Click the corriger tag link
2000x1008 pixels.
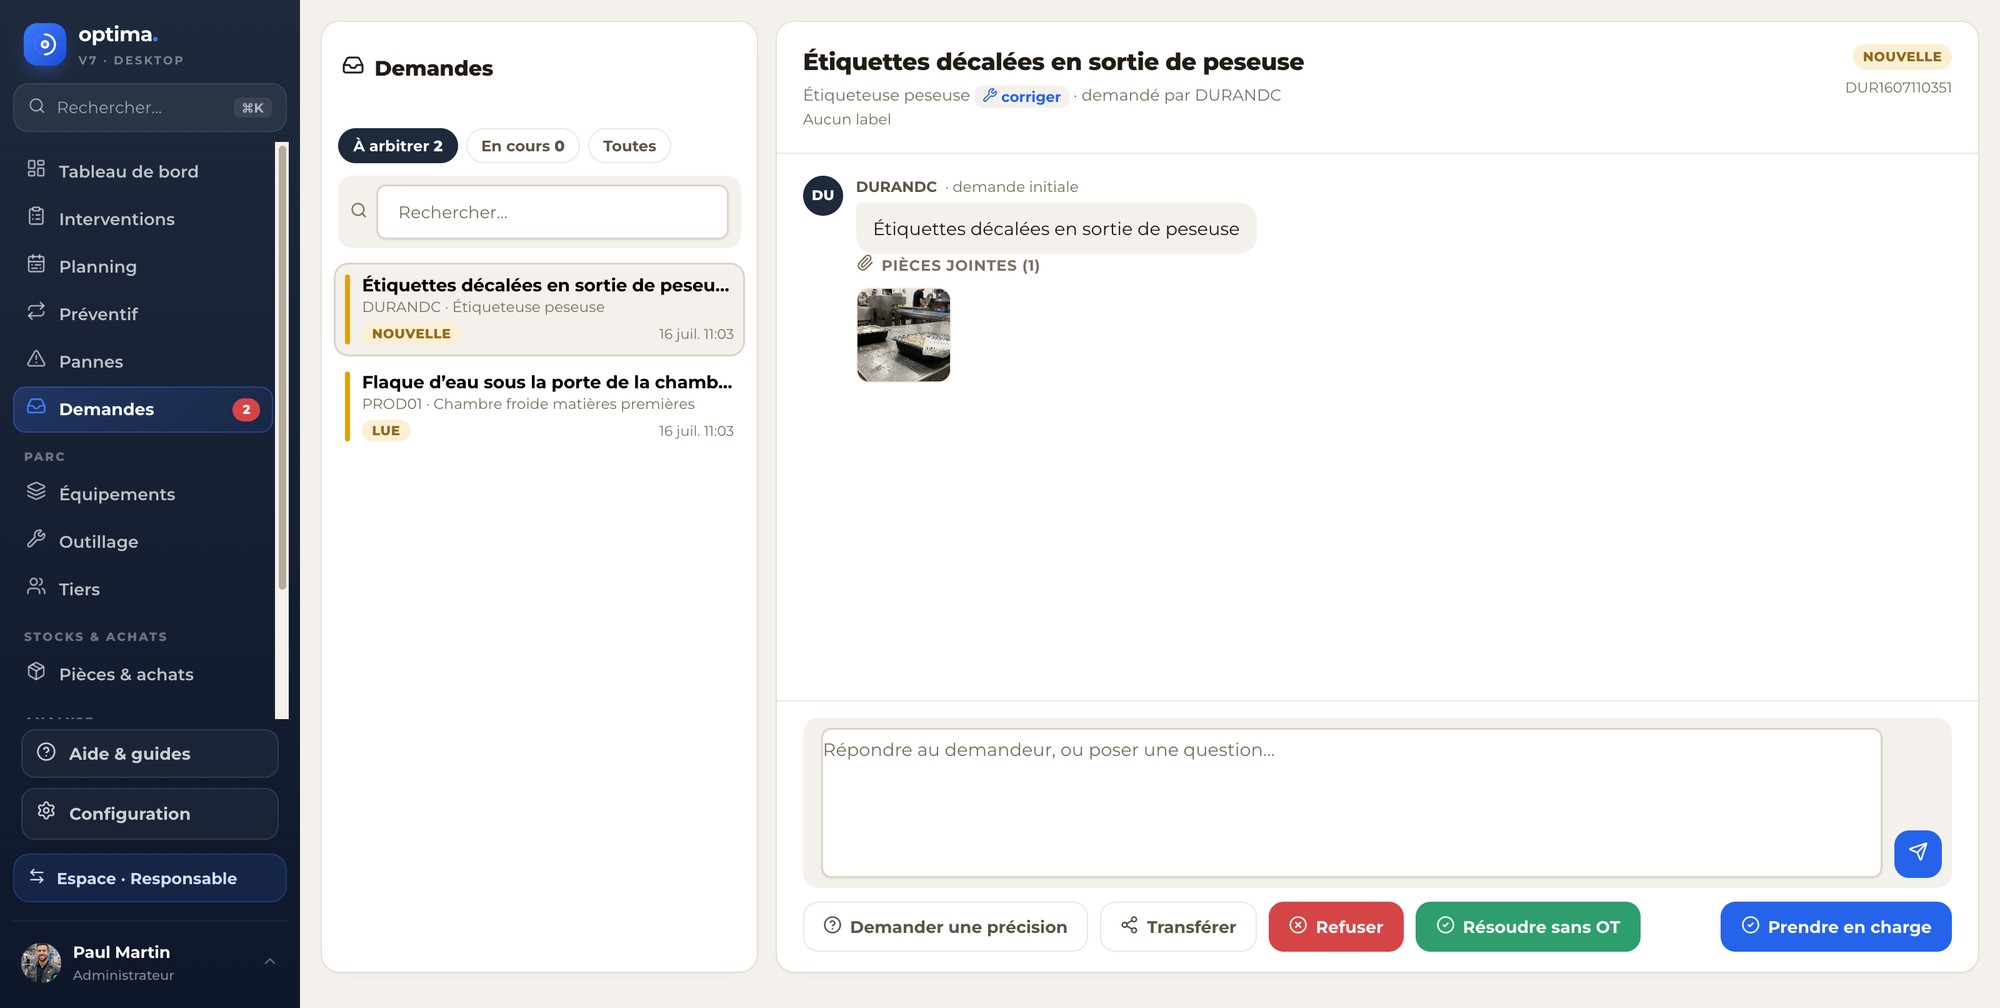tap(1022, 96)
